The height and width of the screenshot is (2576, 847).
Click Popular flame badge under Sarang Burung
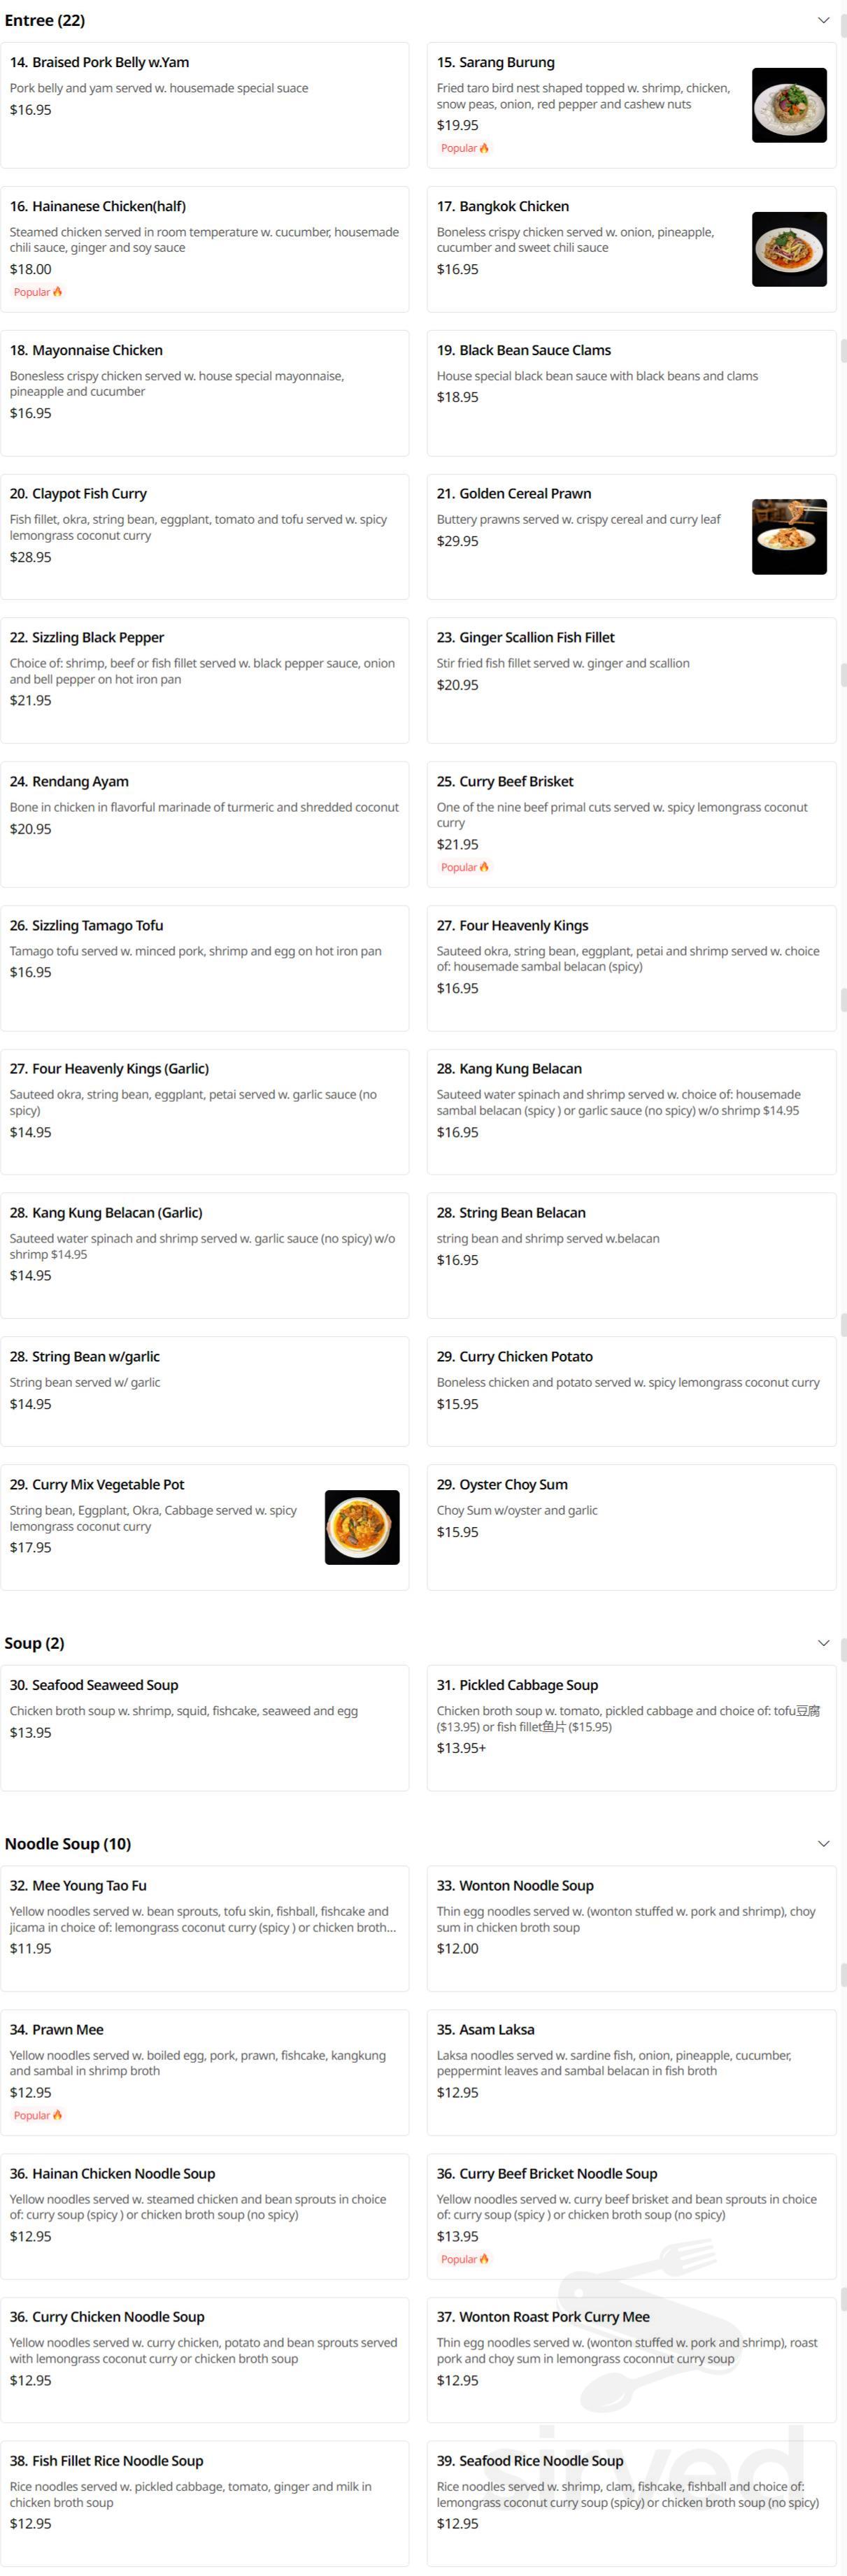465,148
